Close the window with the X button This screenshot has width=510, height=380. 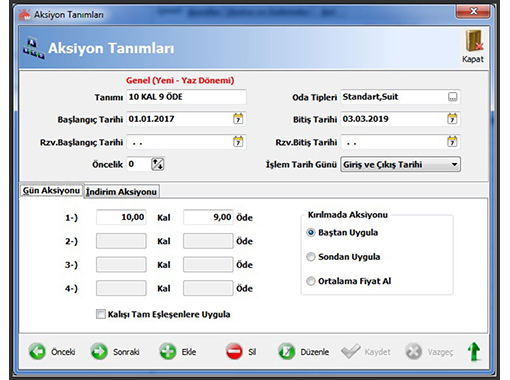pos(473,12)
